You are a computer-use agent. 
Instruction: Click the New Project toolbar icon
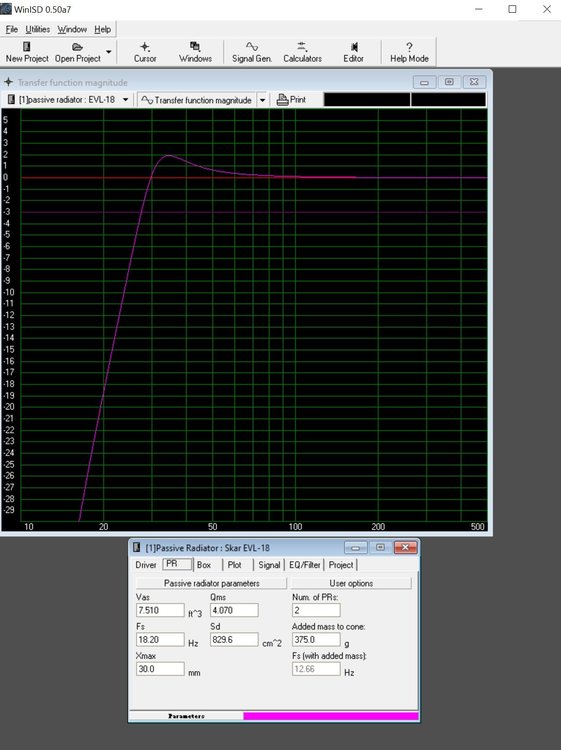pyautogui.click(x=27, y=52)
